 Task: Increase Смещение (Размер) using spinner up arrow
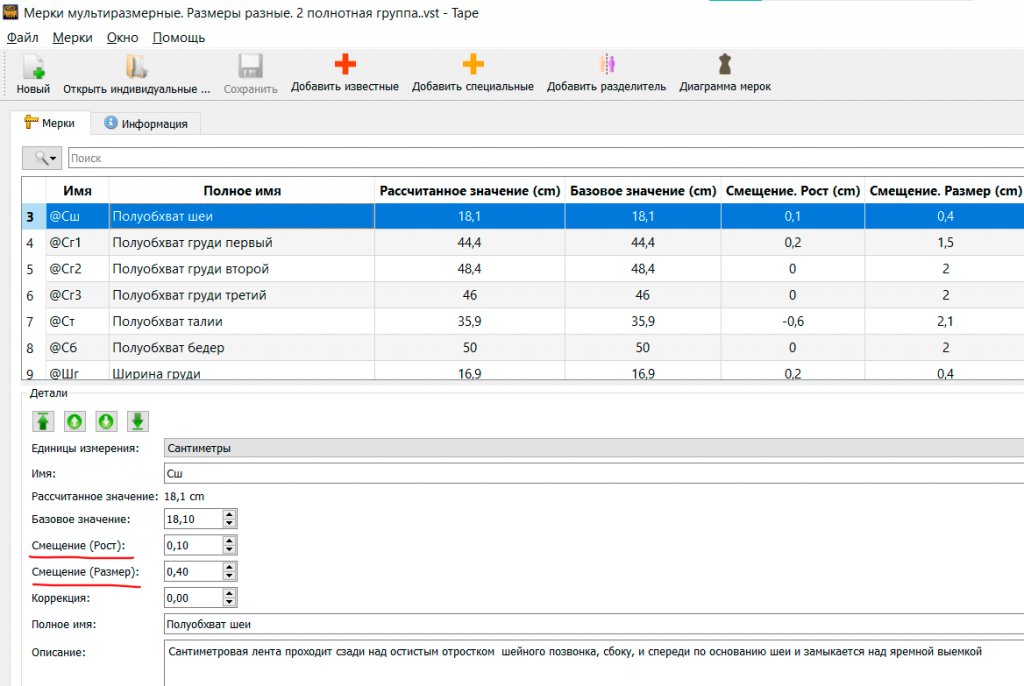(229, 566)
